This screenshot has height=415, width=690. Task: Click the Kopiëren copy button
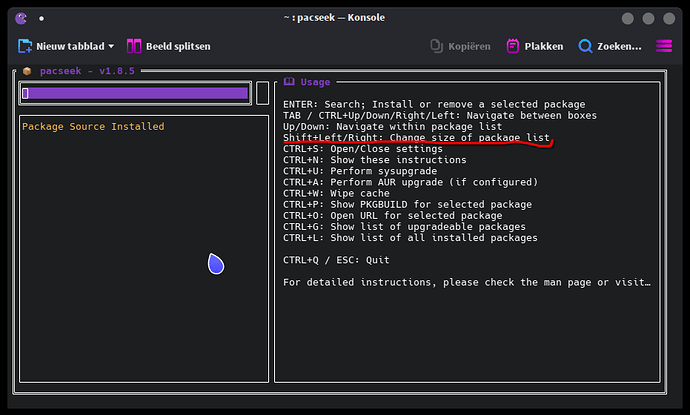460,46
